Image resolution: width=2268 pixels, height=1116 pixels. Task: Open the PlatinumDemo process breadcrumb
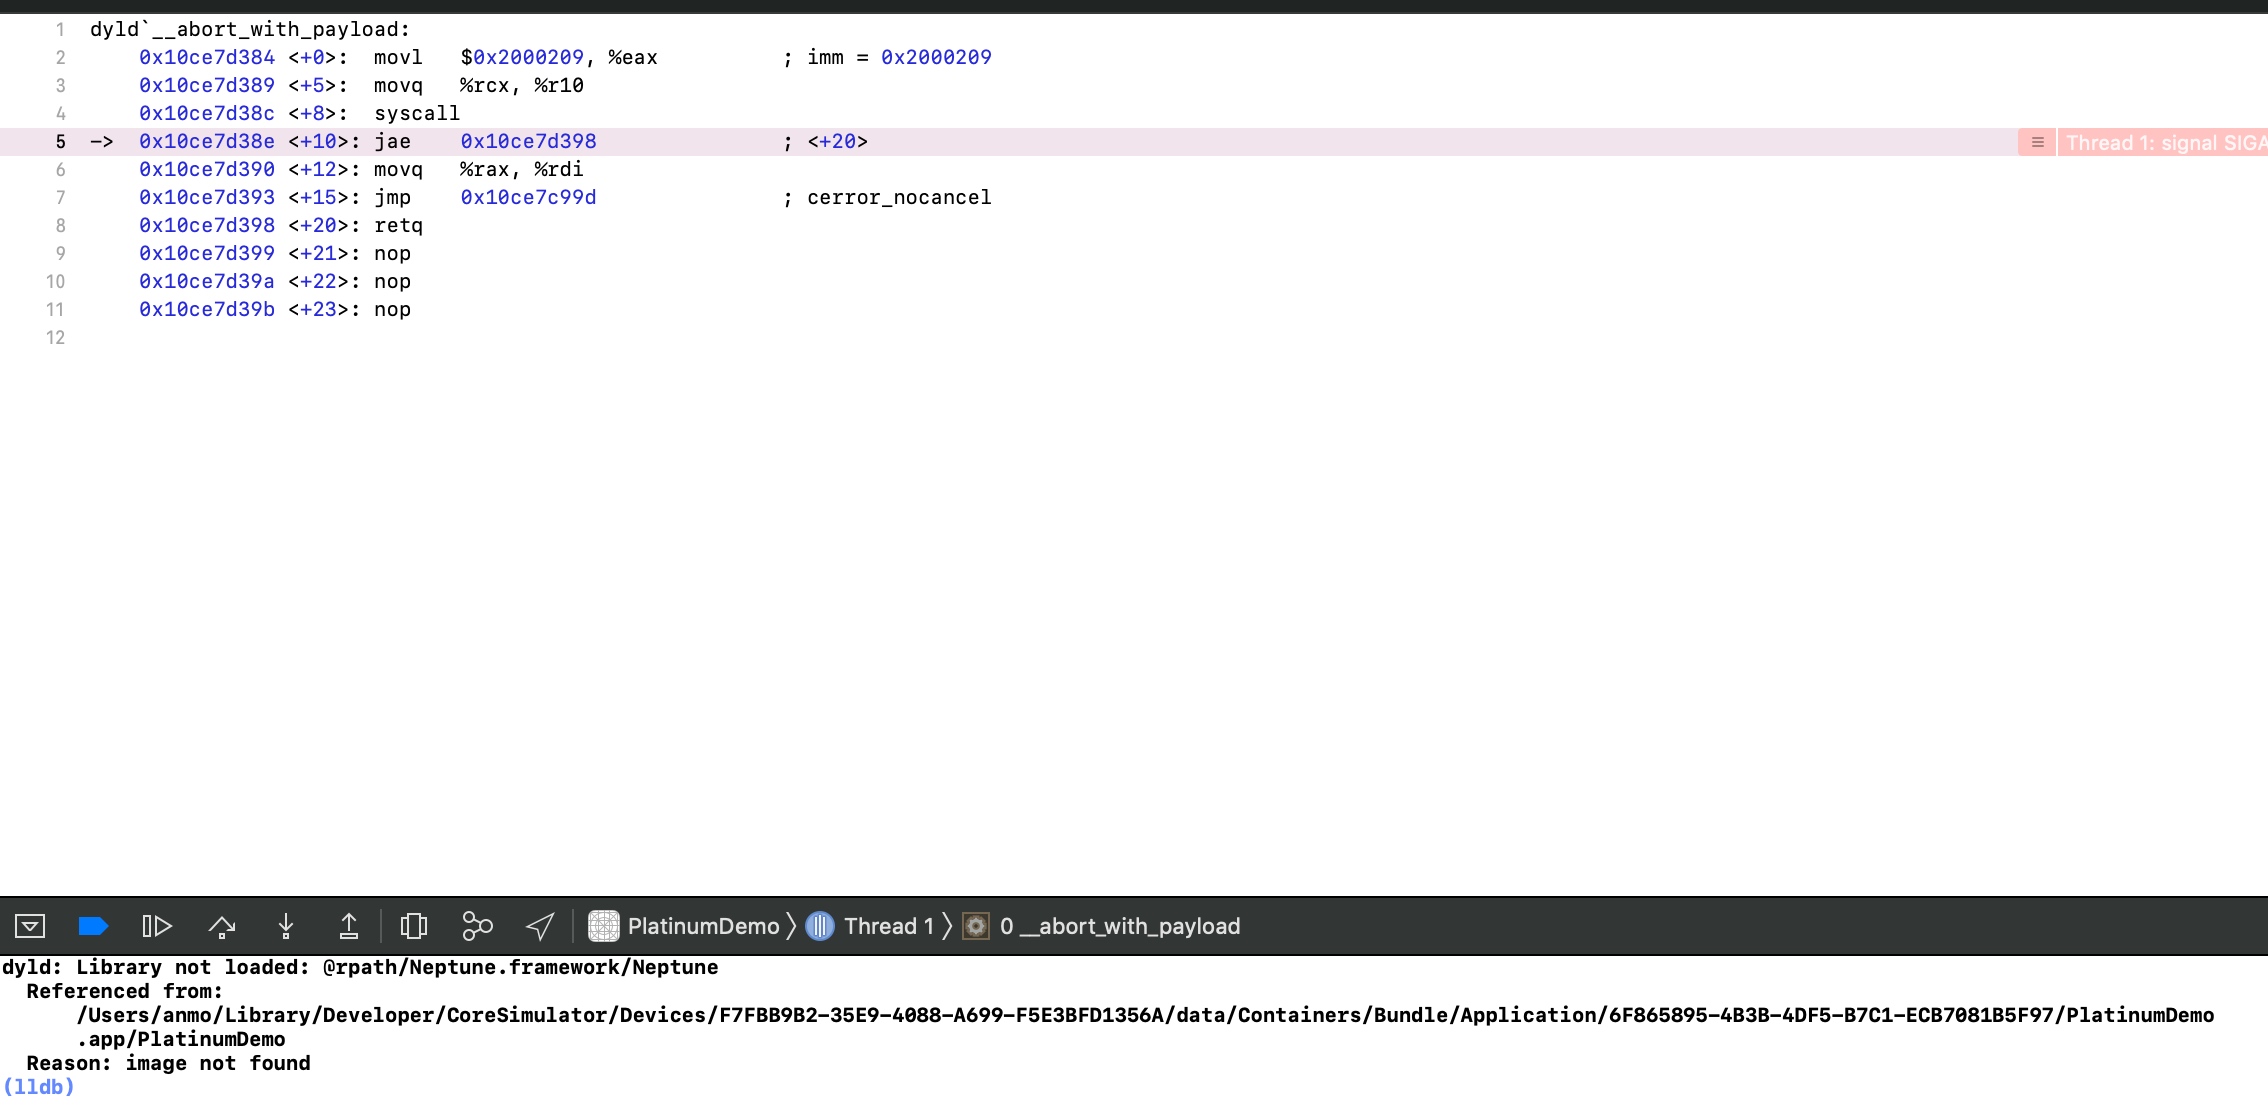tap(702, 926)
